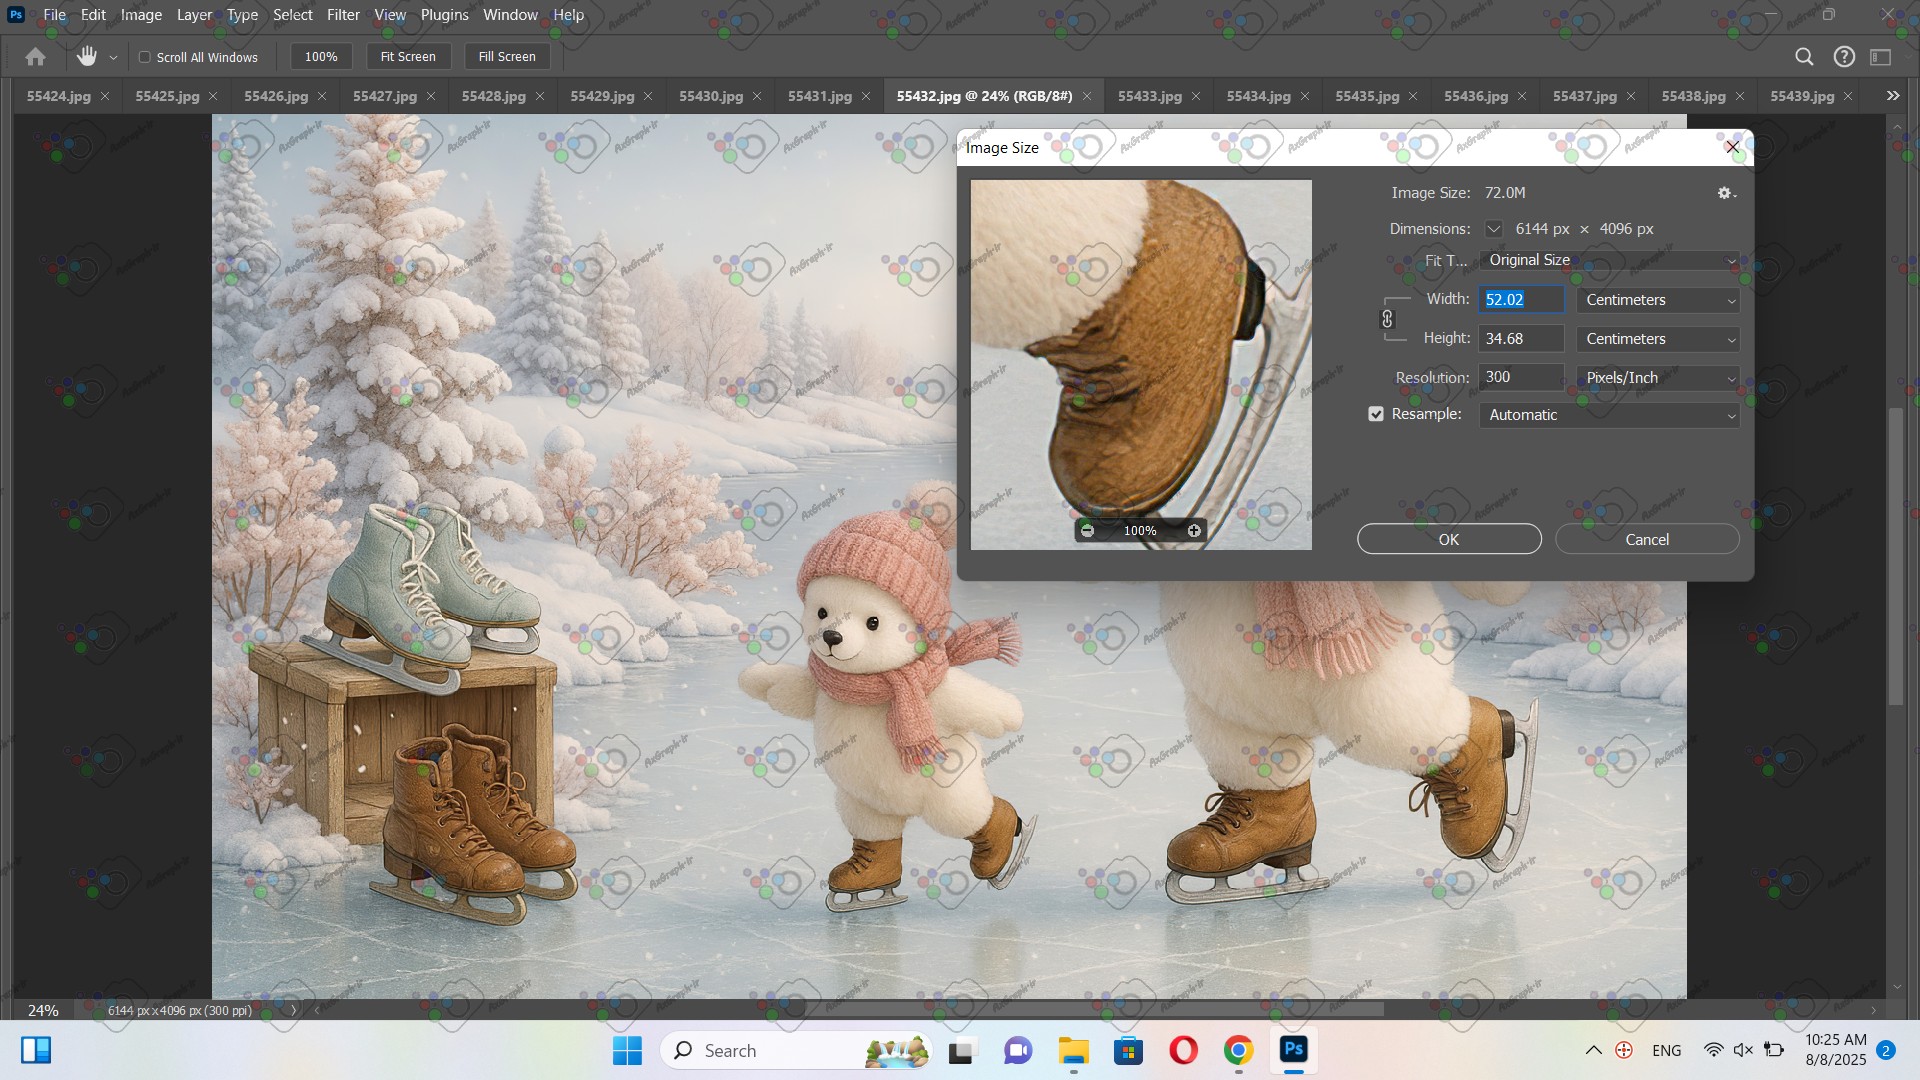This screenshot has width=1920, height=1080.
Task: Enable Scroll All Windows checkbox
Action: tap(145, 57)
